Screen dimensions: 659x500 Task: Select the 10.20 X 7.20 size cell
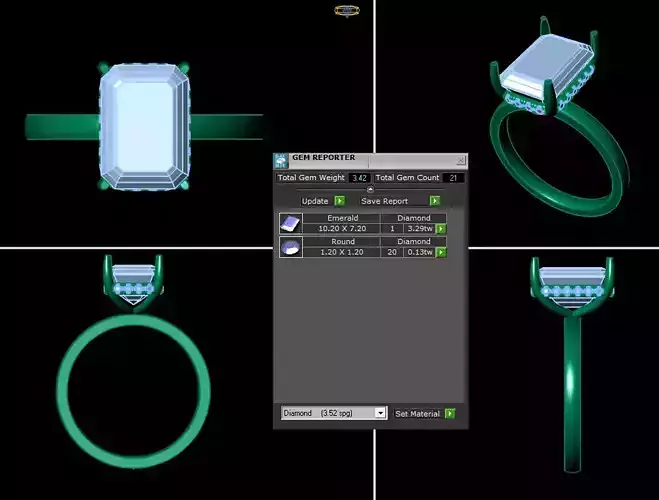tap(342, 229)
